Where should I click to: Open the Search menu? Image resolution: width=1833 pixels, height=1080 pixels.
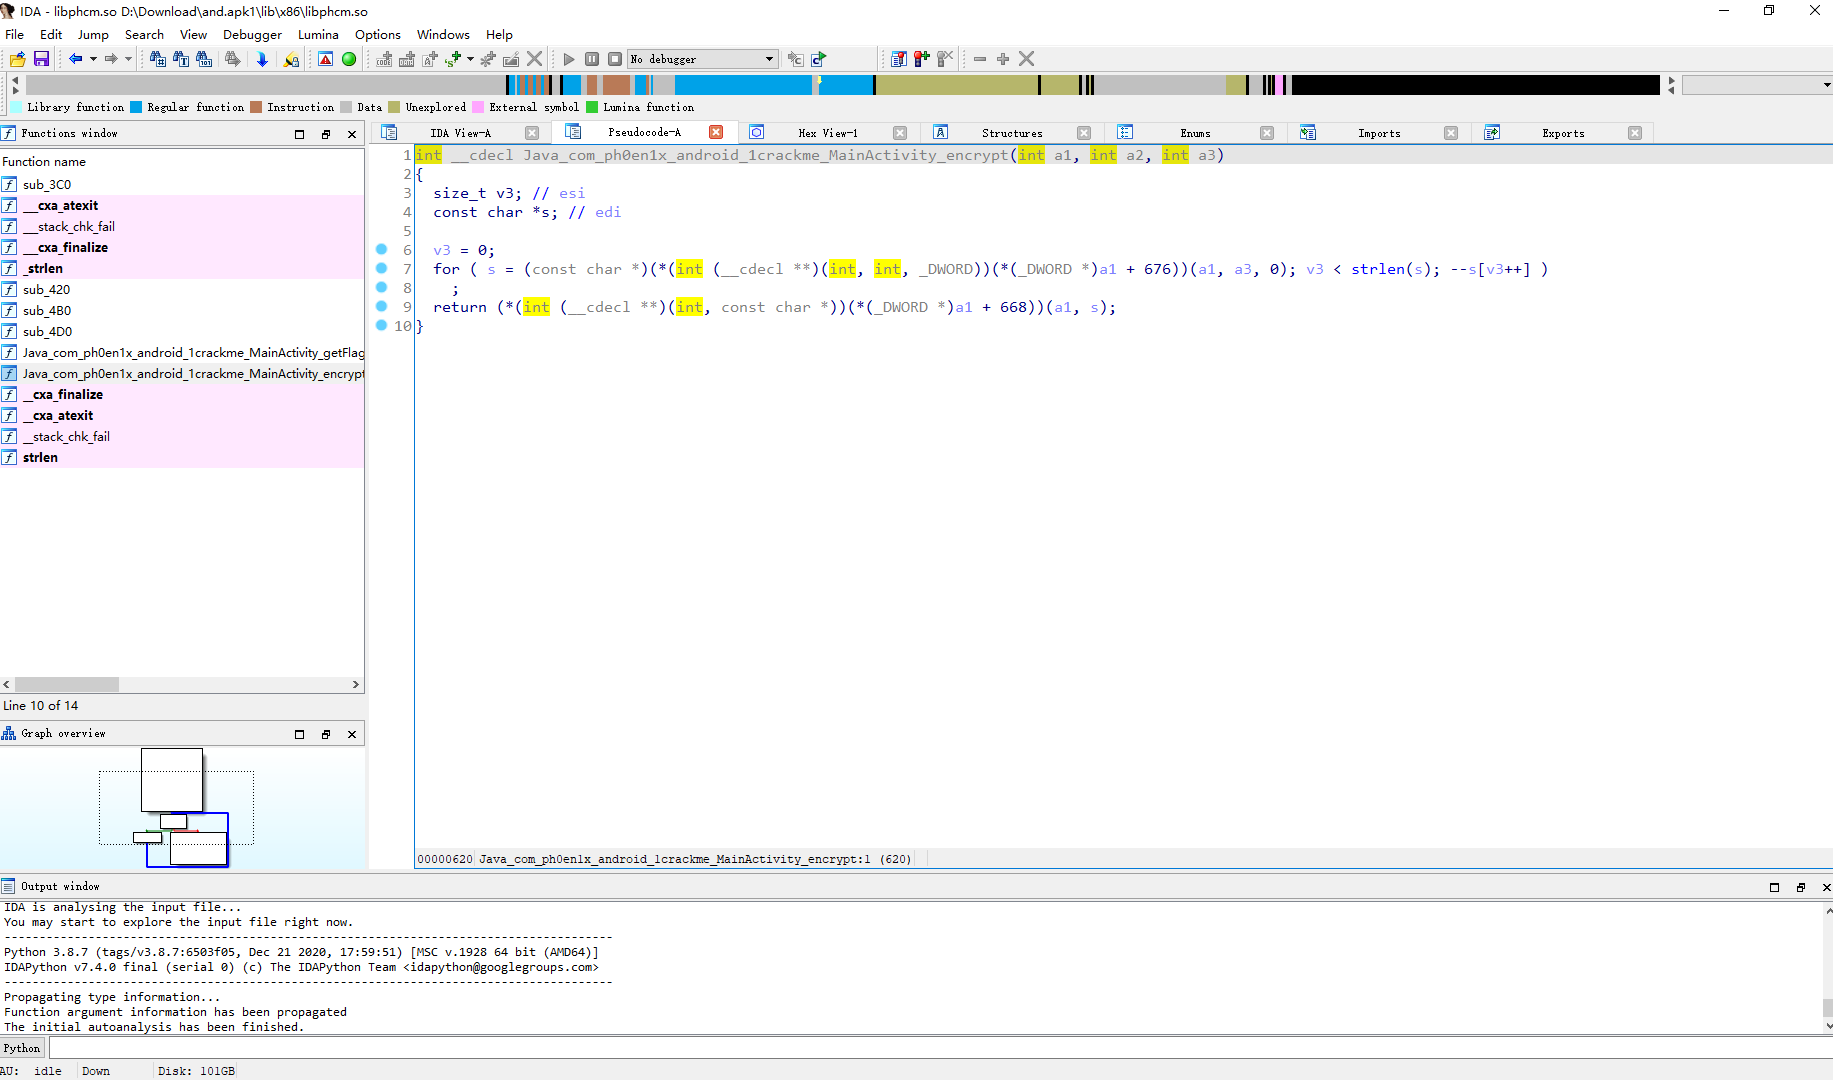click(x=144, y=34)
